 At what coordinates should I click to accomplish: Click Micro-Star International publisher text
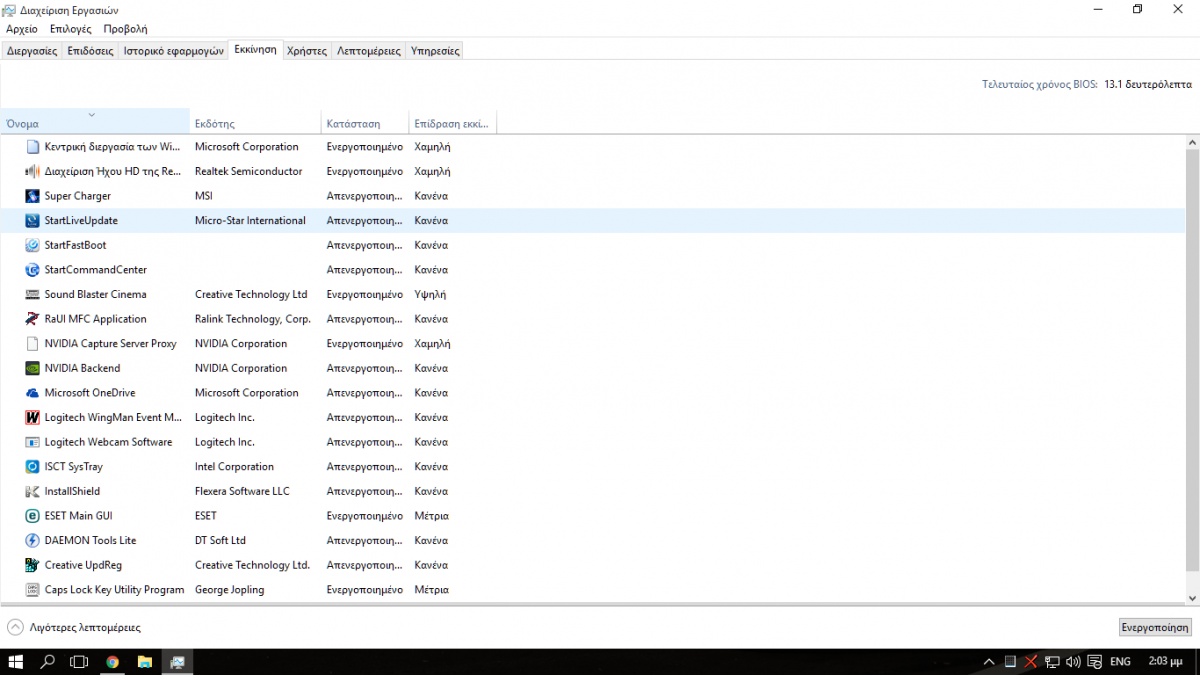(x=250, y=221)
